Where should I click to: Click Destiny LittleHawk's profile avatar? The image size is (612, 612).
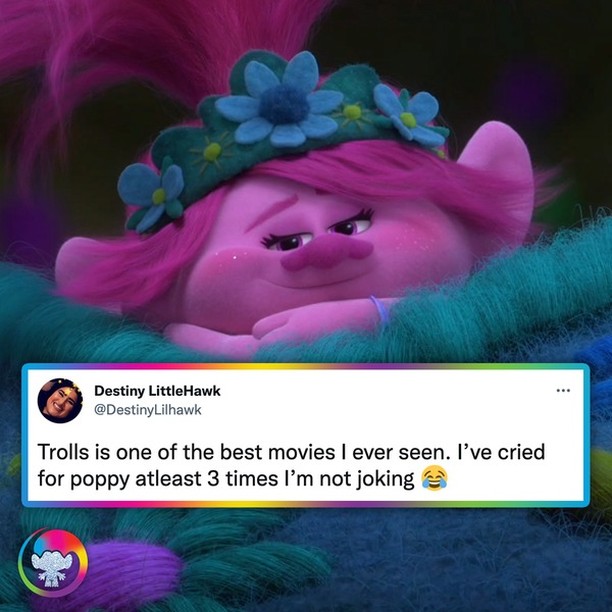click(60, 400)
